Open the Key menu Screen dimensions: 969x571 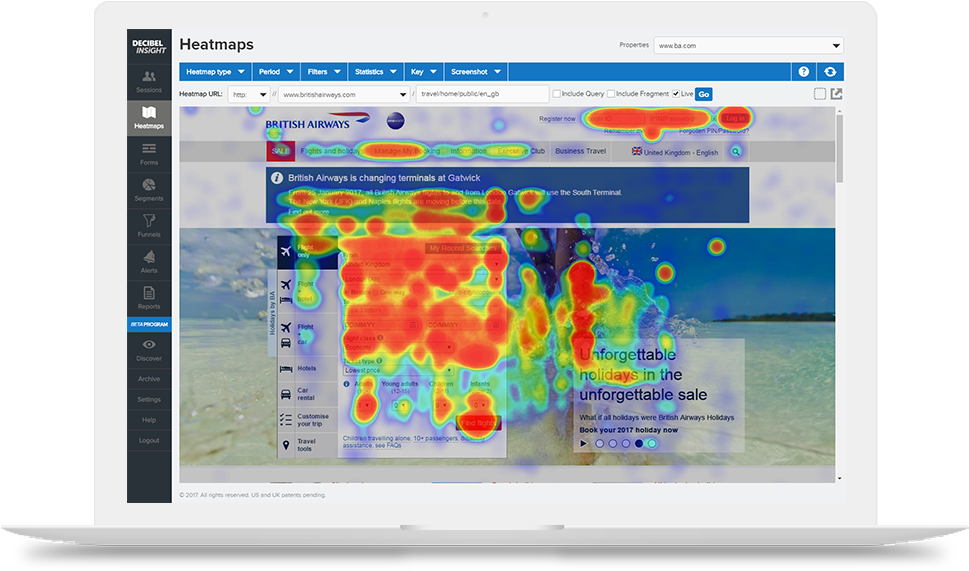(424, 72)
